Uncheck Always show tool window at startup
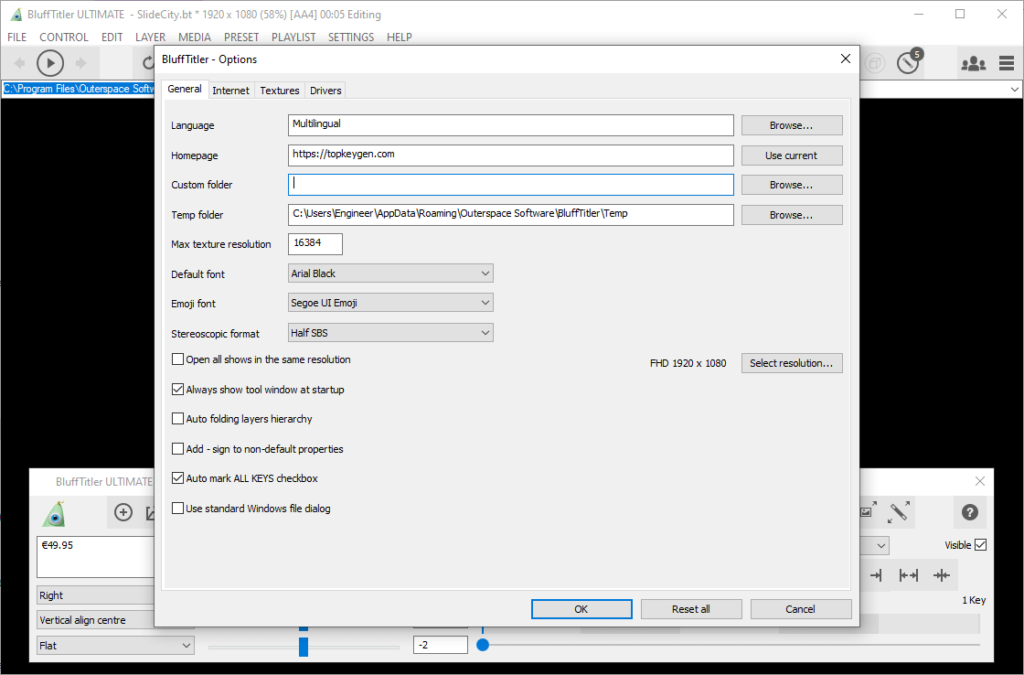The width and height of the screenshot is (1024, 675). coord(178,389)
